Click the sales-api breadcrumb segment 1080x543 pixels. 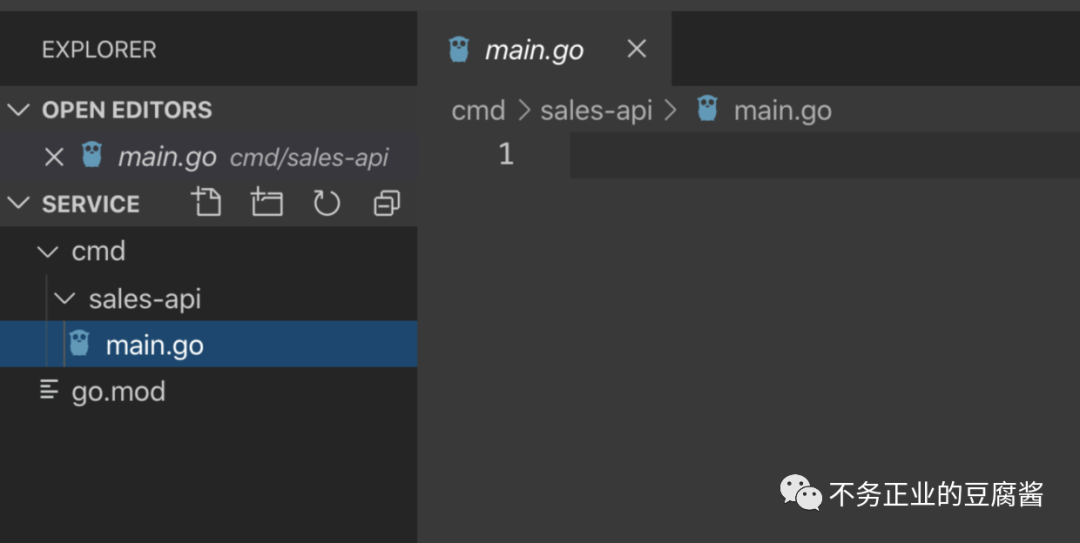point(596,110)
